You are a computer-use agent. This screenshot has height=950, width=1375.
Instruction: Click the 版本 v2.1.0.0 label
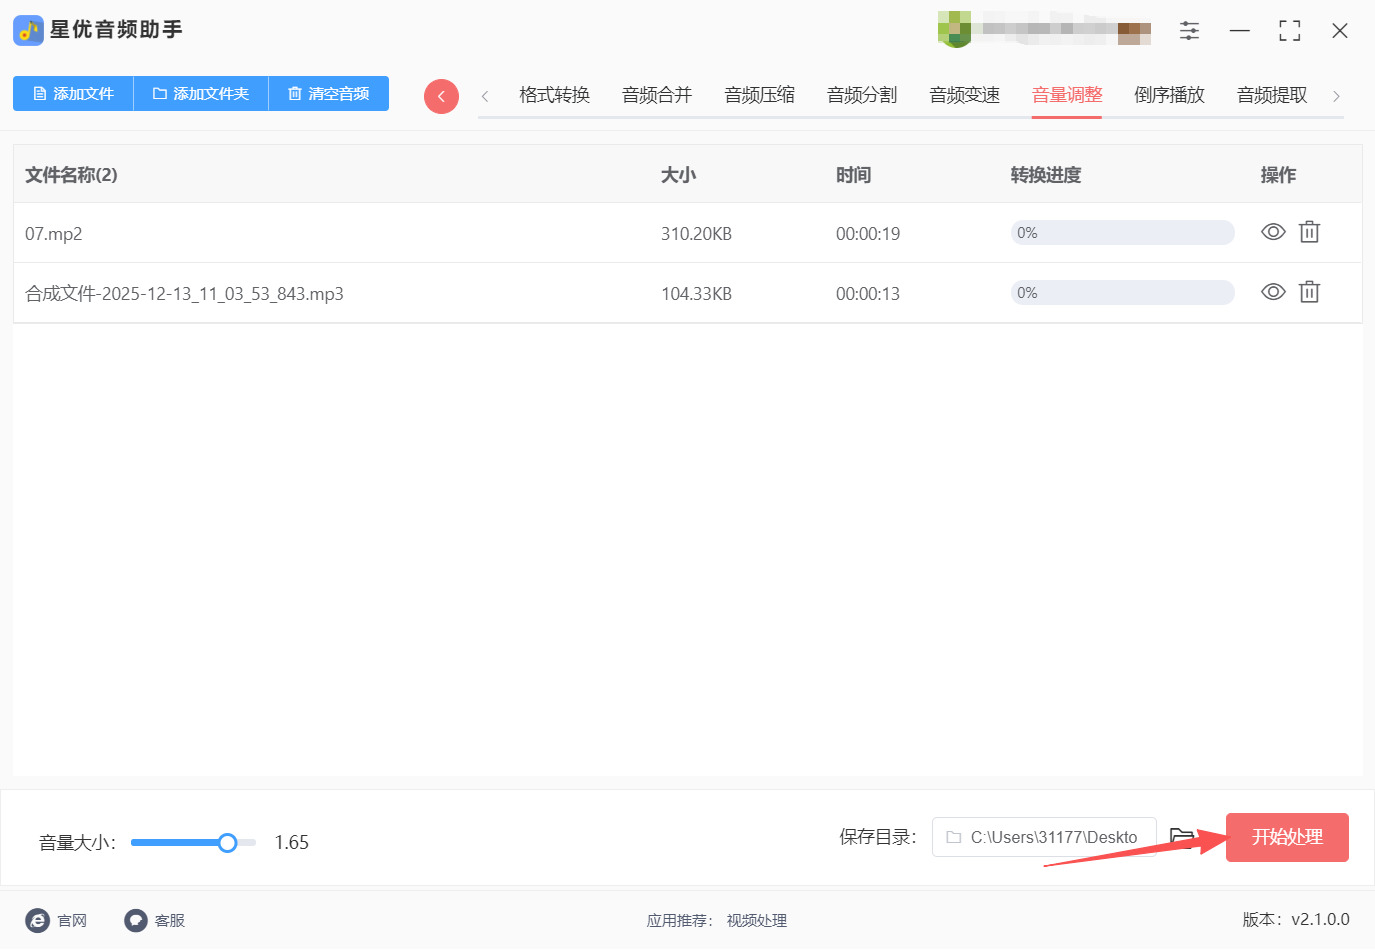[1296, 920]
